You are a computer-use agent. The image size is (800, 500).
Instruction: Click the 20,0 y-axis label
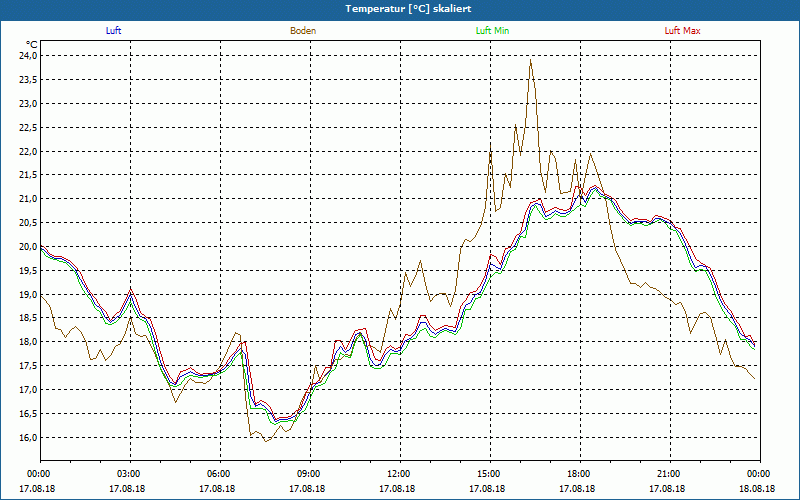[28, 247]
